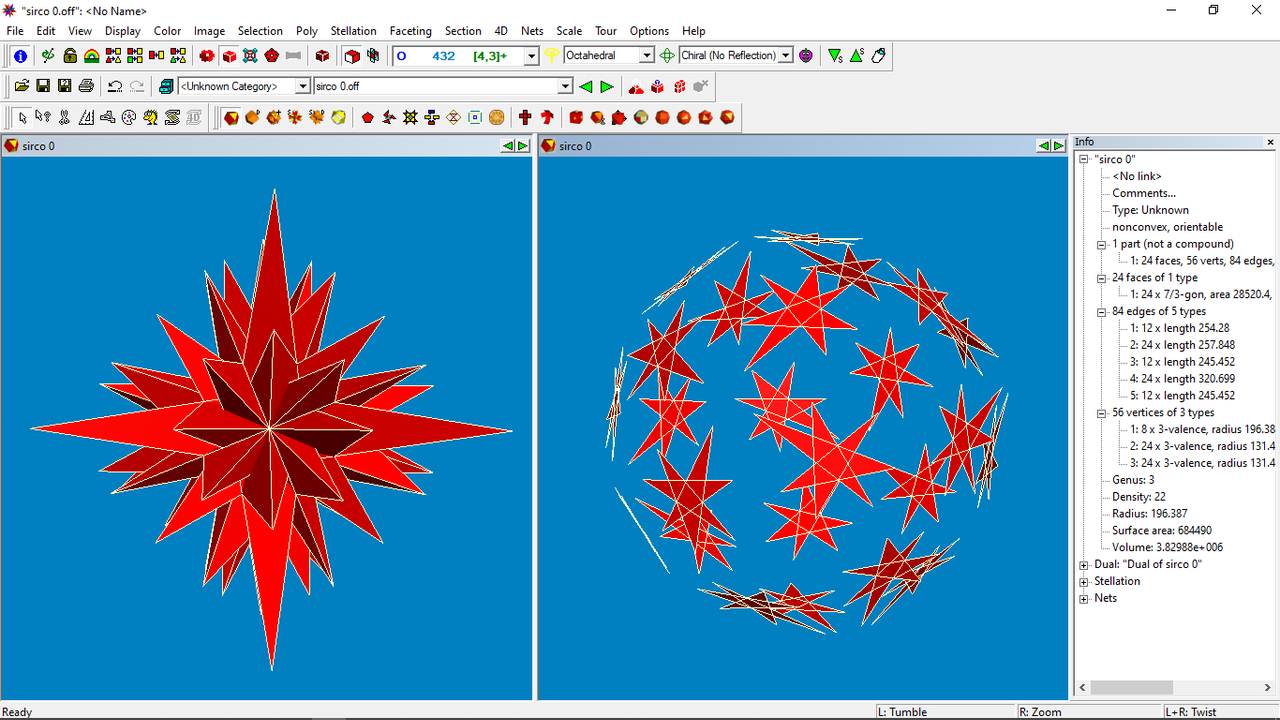
Task: Click left view's green left arrow button
Action: 508,146
